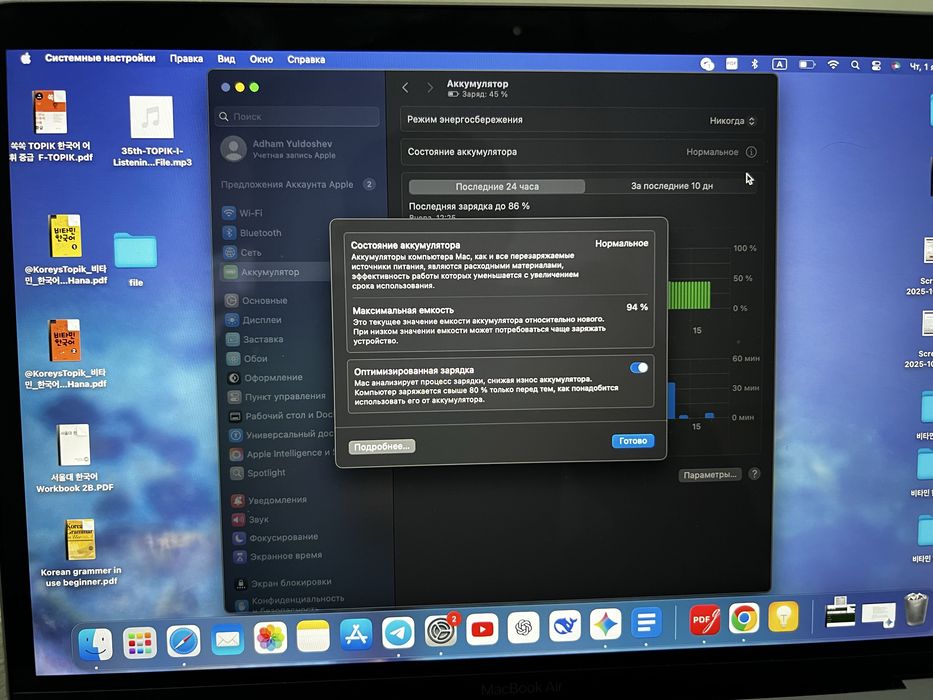Click the Bluetooth icon in menu bar

click(x=754, y=64)
